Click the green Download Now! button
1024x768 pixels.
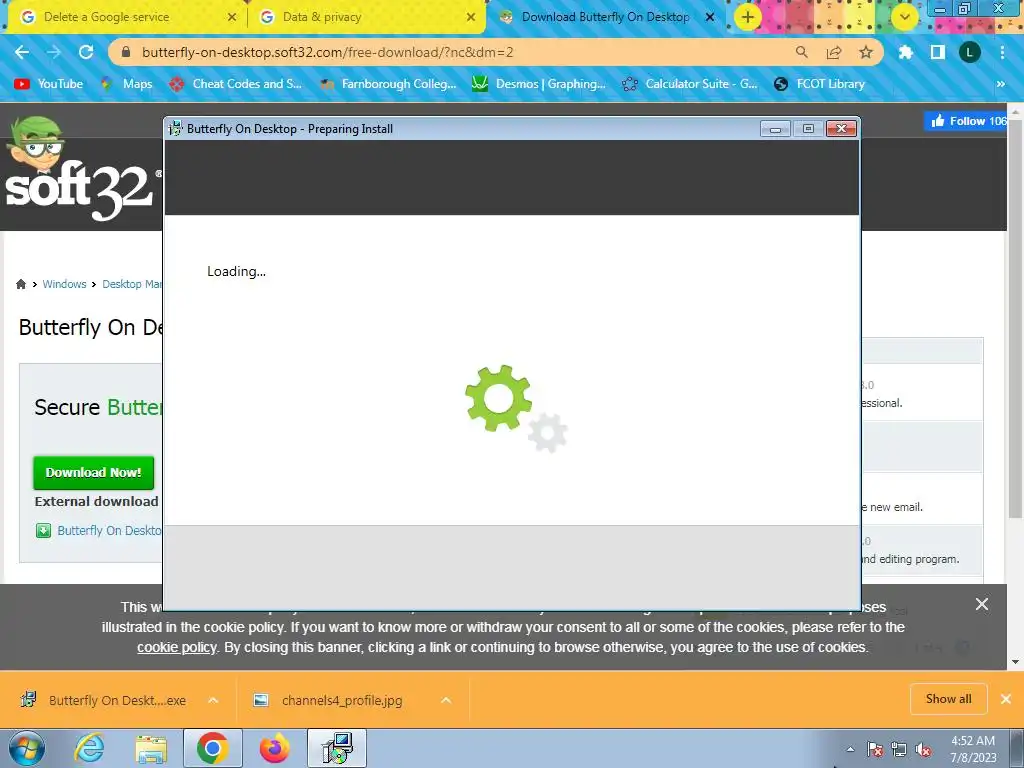[93, 472]
